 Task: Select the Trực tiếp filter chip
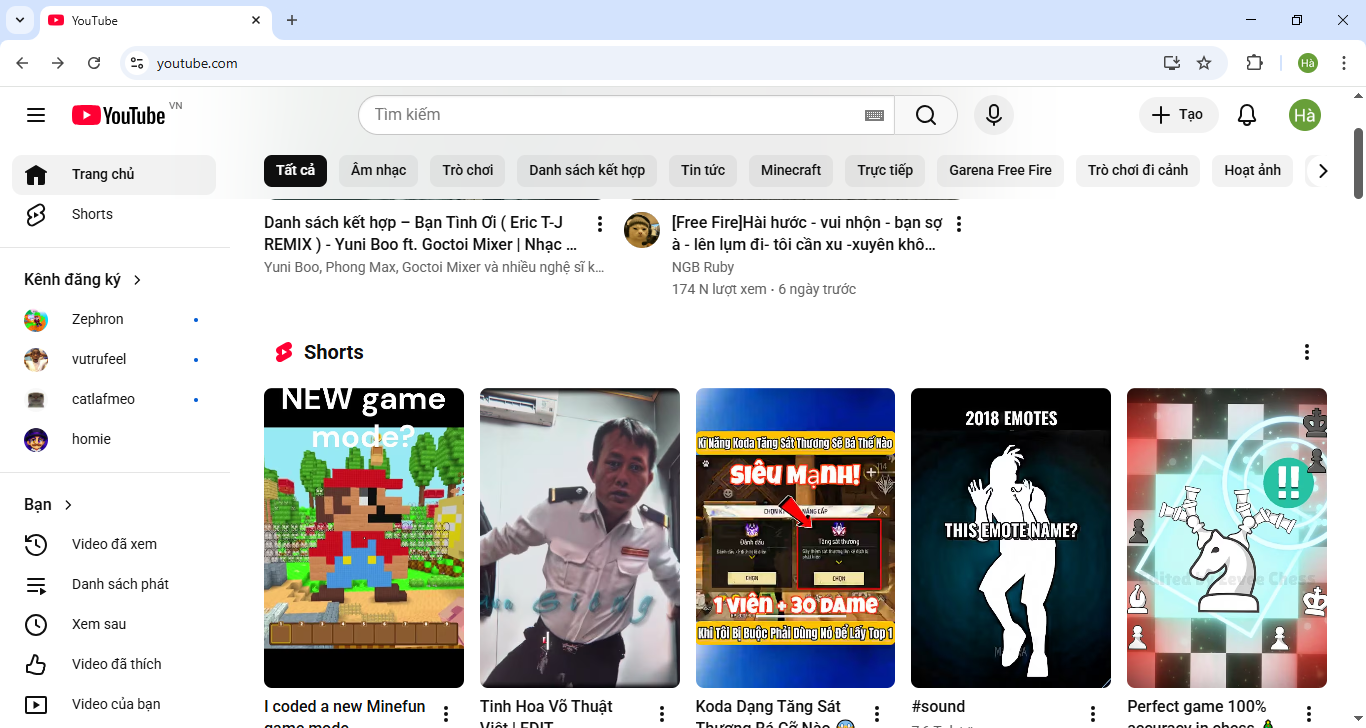click(x=885, y=170)
